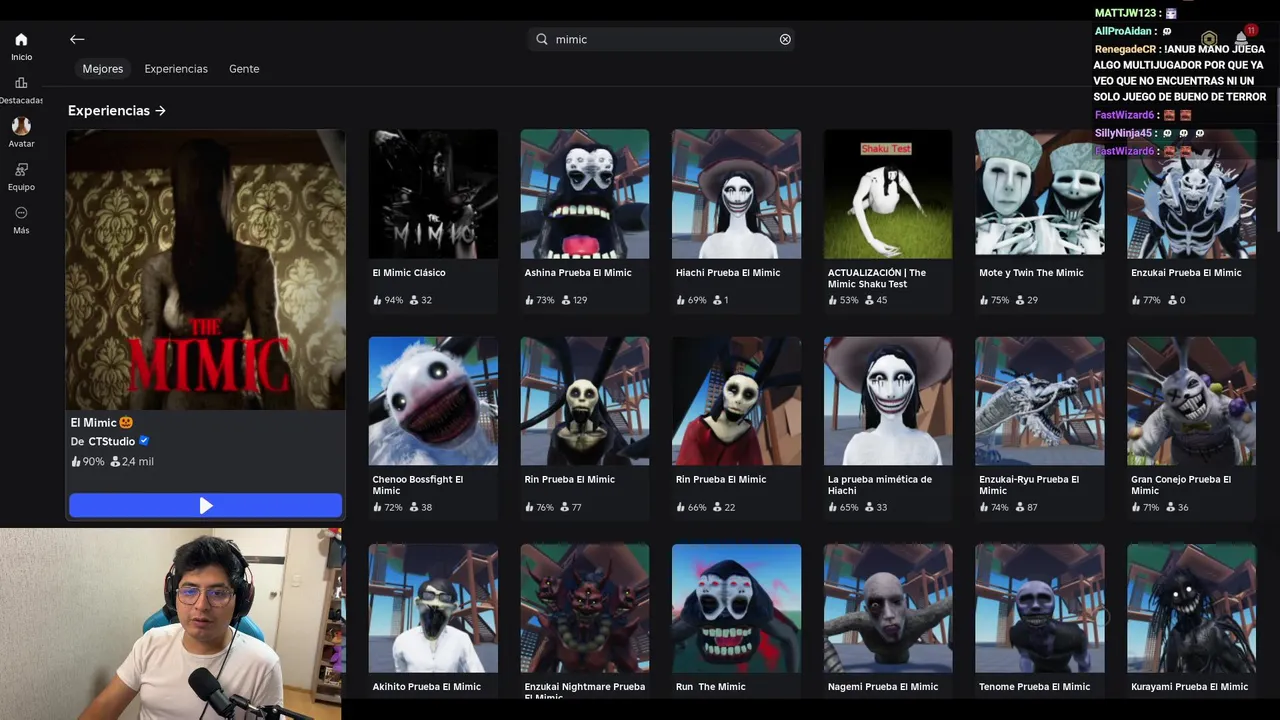Click the 'El Mimic Clásico' title text
The height and width of the screenshot is (720, 1280).
coord(409,272)
